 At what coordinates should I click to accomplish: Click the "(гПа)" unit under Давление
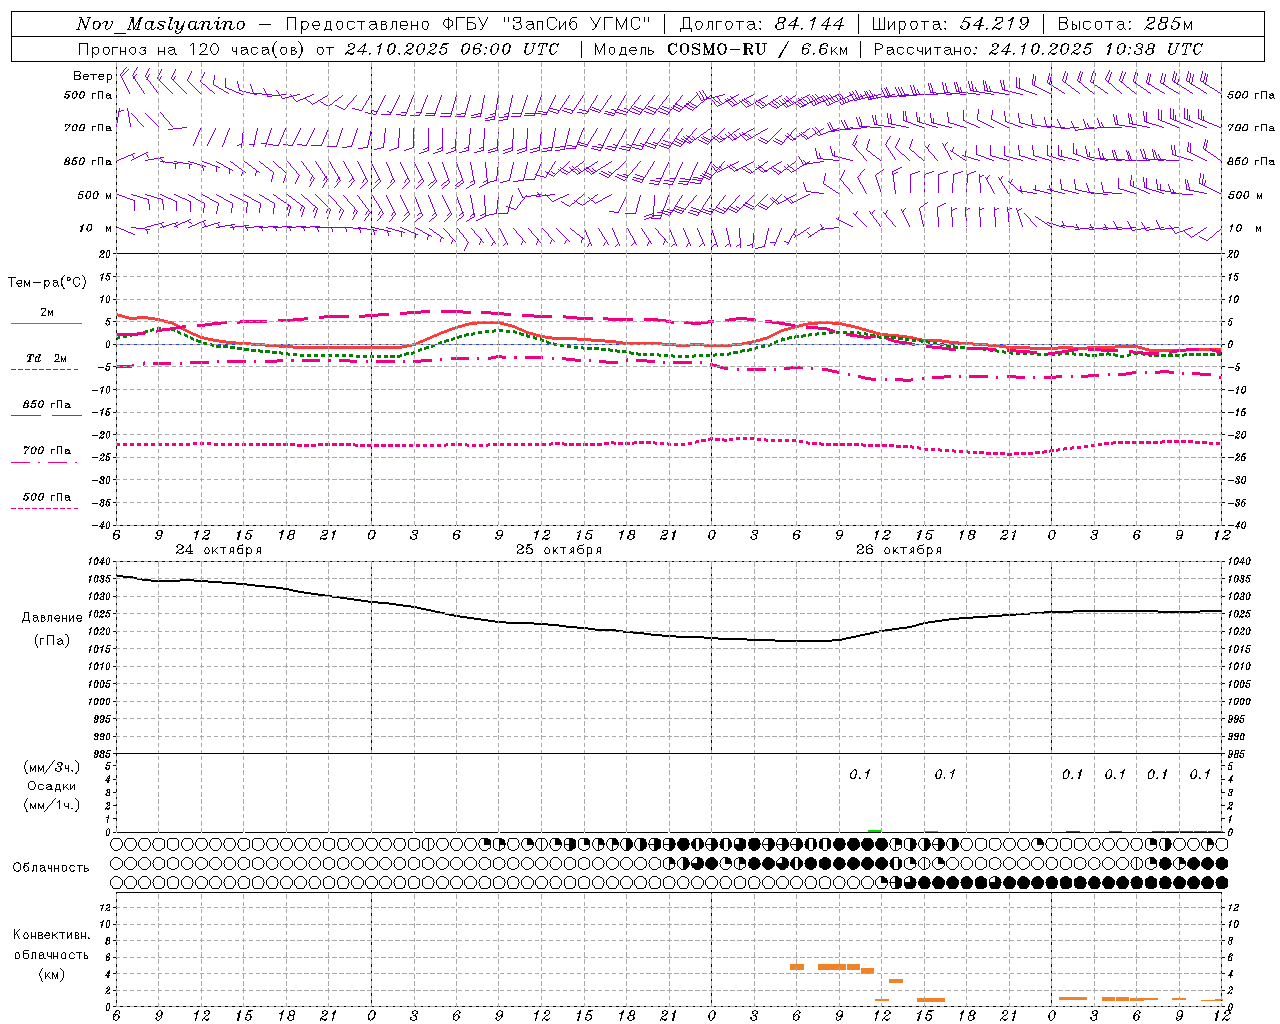pyautogui.click(x=52, y=640)
